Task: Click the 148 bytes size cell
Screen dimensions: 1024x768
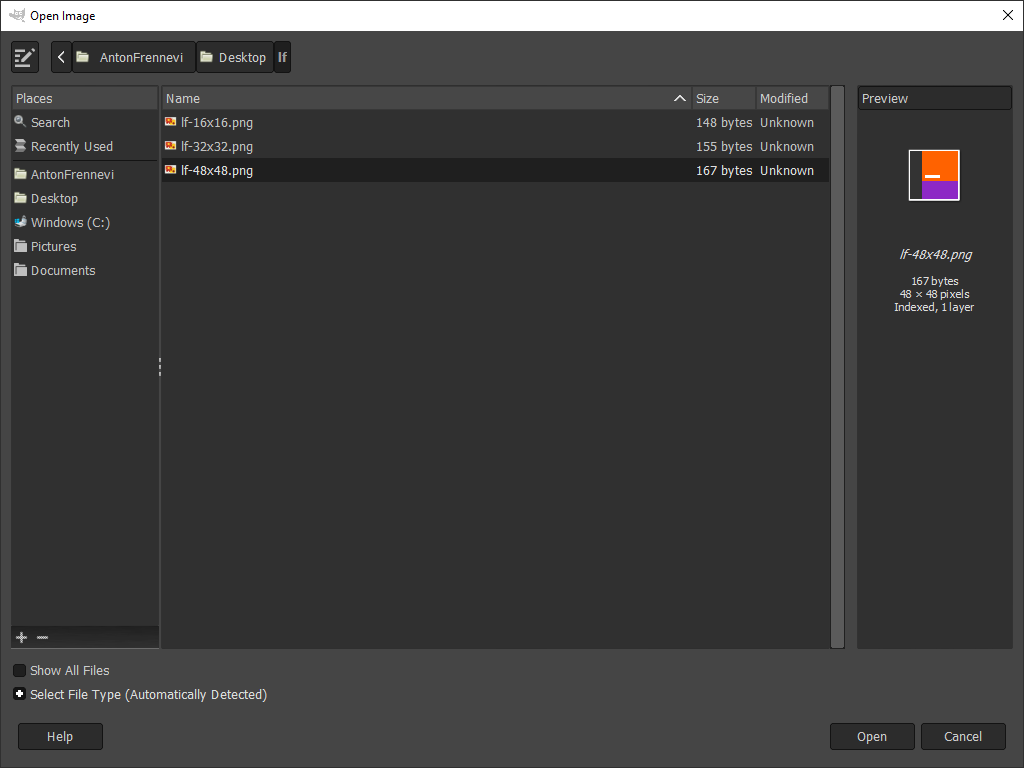Action: (724, 123)
